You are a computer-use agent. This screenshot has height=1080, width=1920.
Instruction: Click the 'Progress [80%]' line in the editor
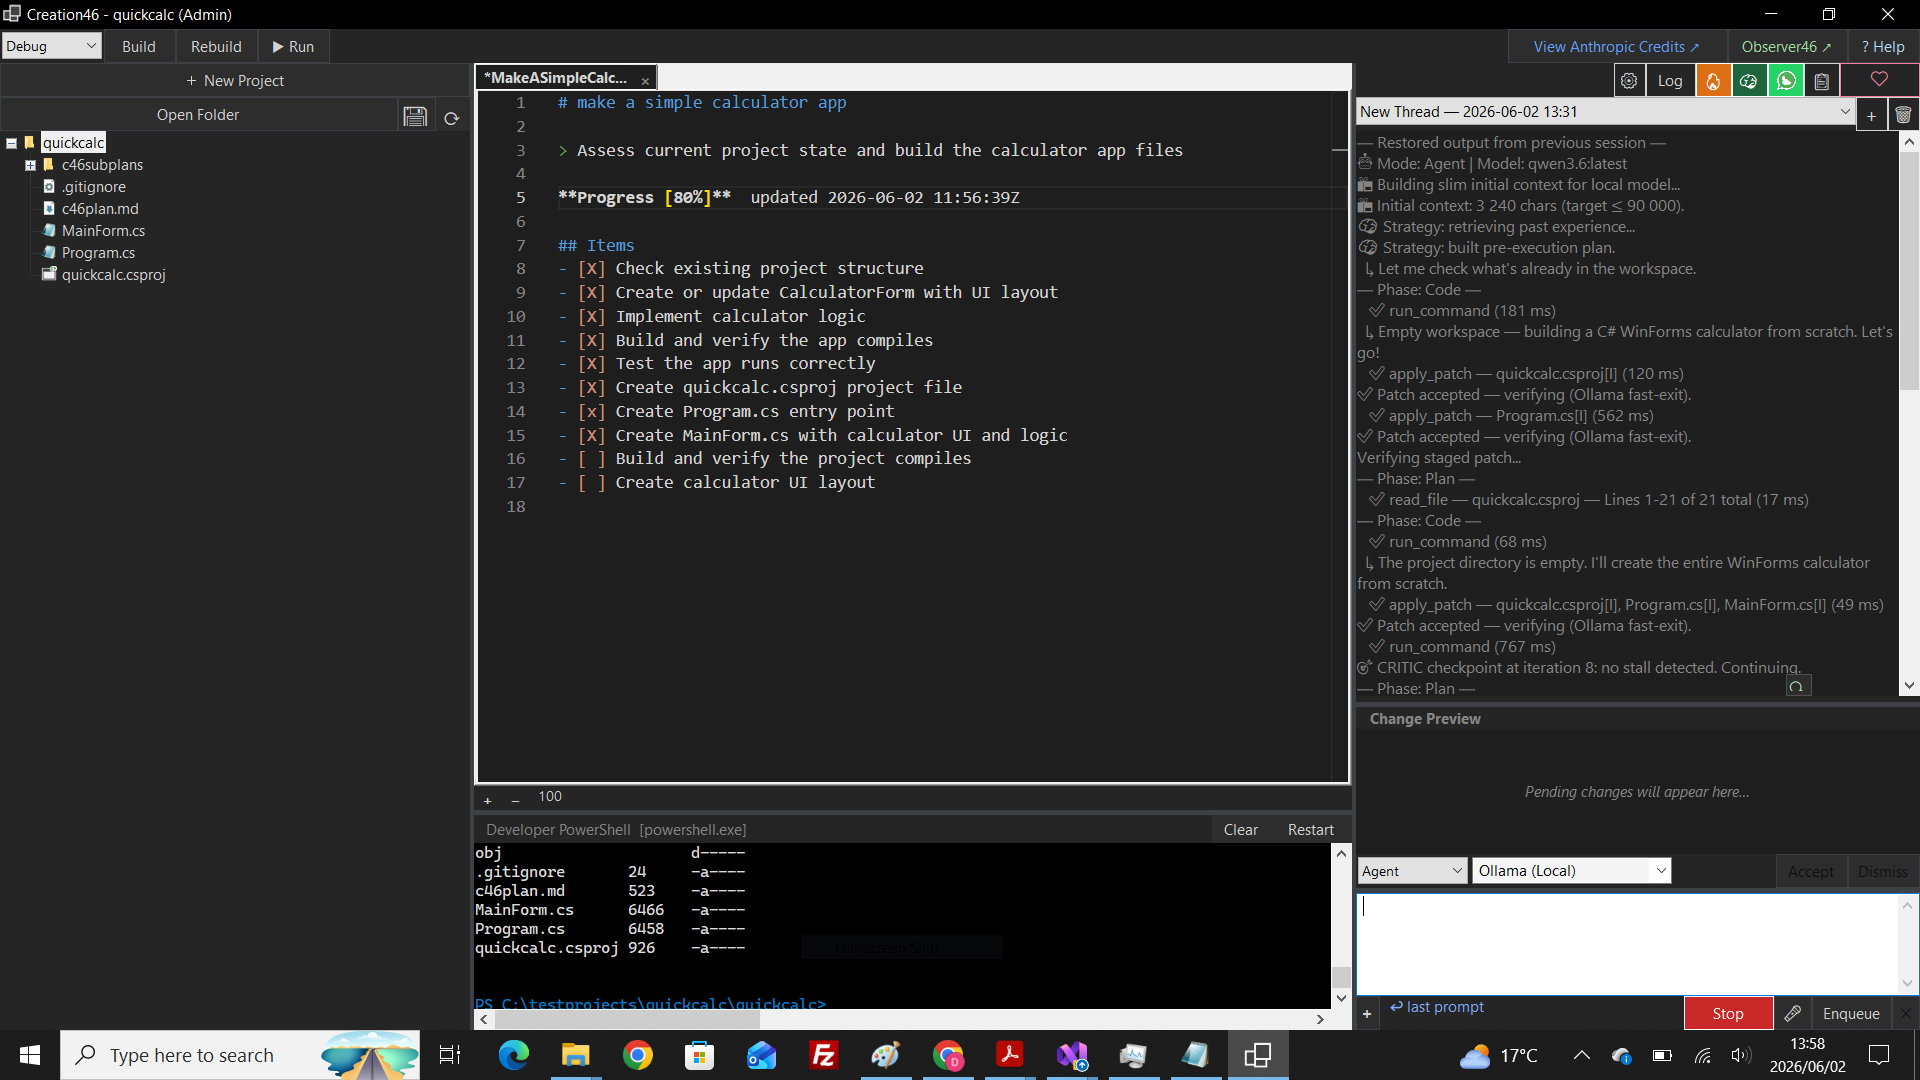[x=789, y=198]
